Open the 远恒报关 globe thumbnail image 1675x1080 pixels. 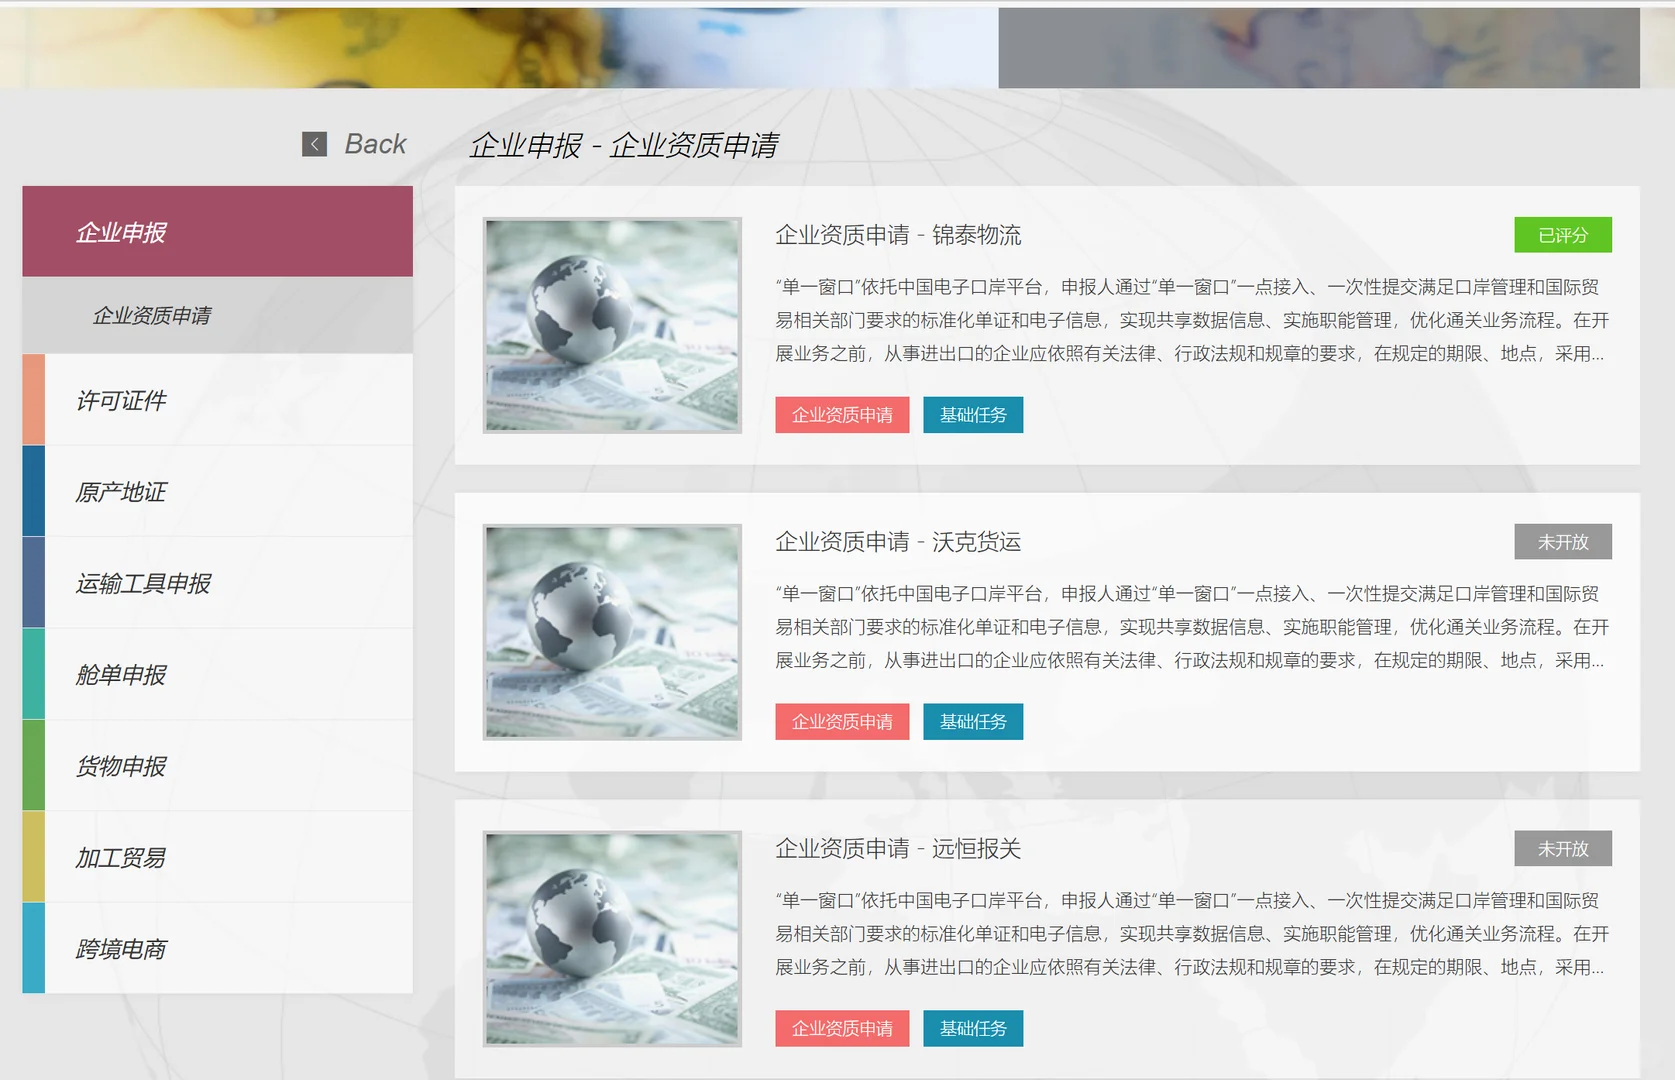[x=612, y=940]
